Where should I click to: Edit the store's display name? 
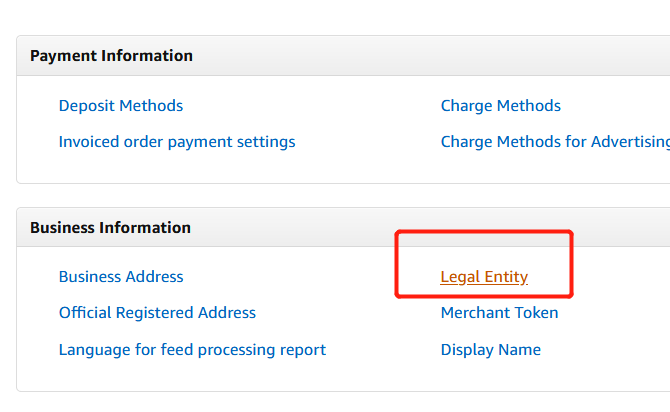(x=490, y=350)
